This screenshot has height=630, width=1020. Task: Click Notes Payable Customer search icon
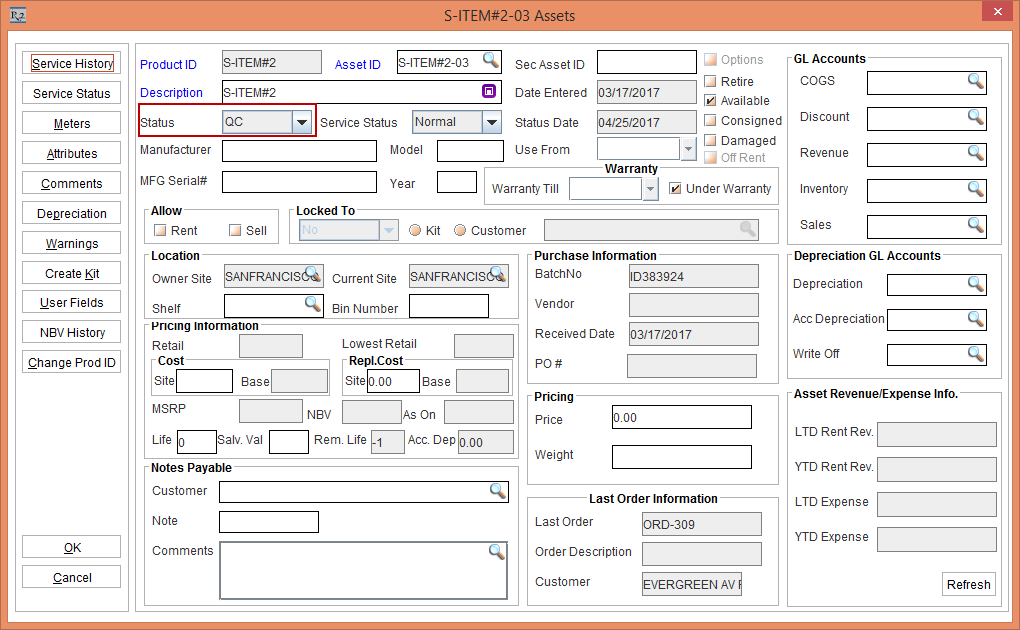497,490
